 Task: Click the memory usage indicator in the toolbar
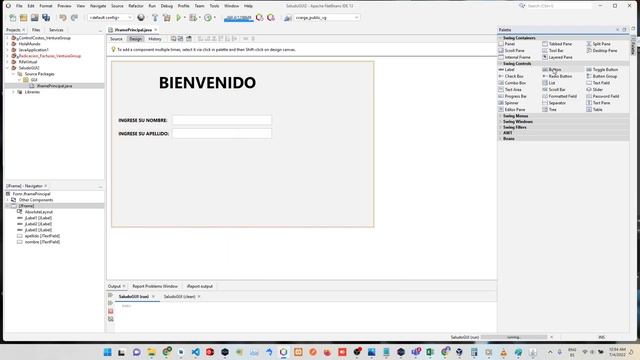(x=238, y=18)
